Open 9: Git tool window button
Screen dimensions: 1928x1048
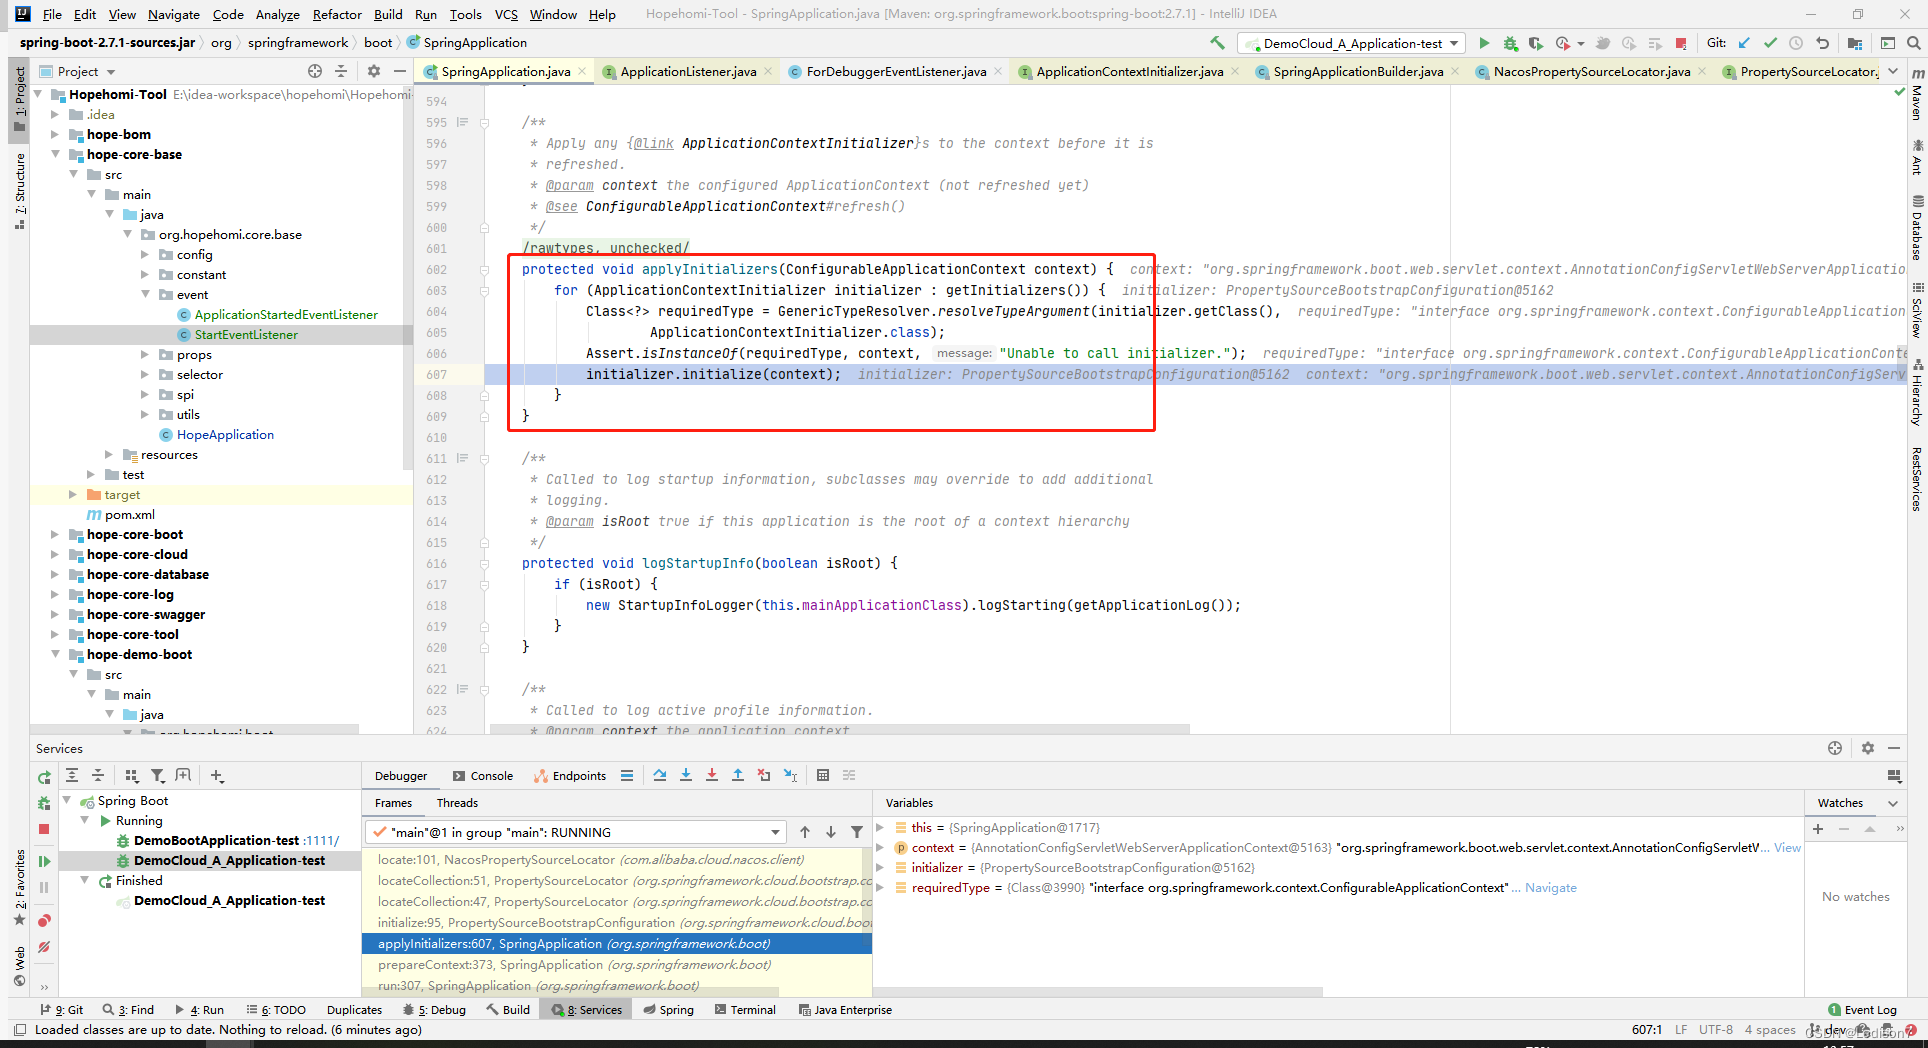coord(62,1010)
